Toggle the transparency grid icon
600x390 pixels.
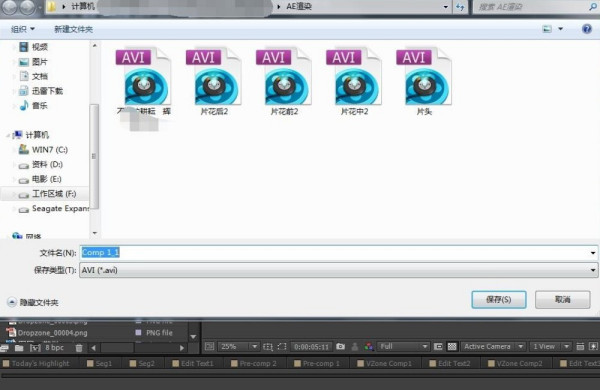click(x=452, y=347)
